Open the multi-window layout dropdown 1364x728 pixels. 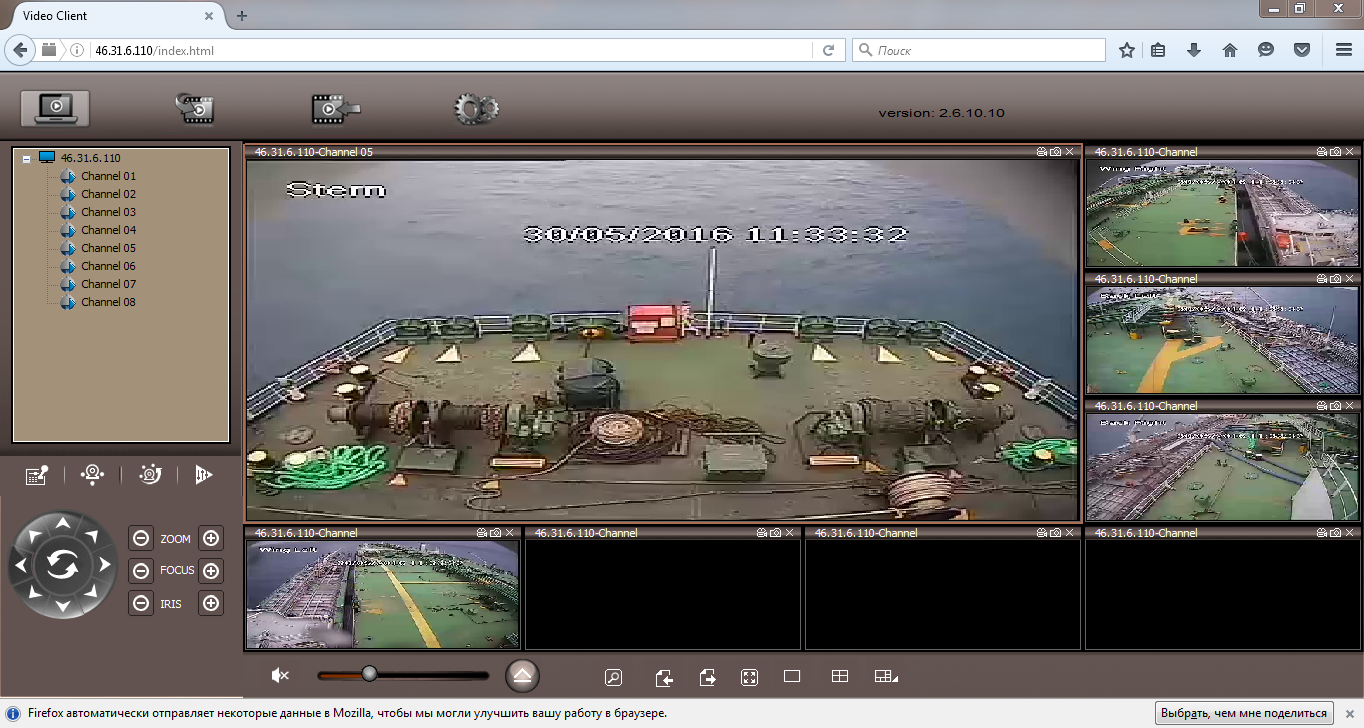pyautogui.click(x=885, y=677)
